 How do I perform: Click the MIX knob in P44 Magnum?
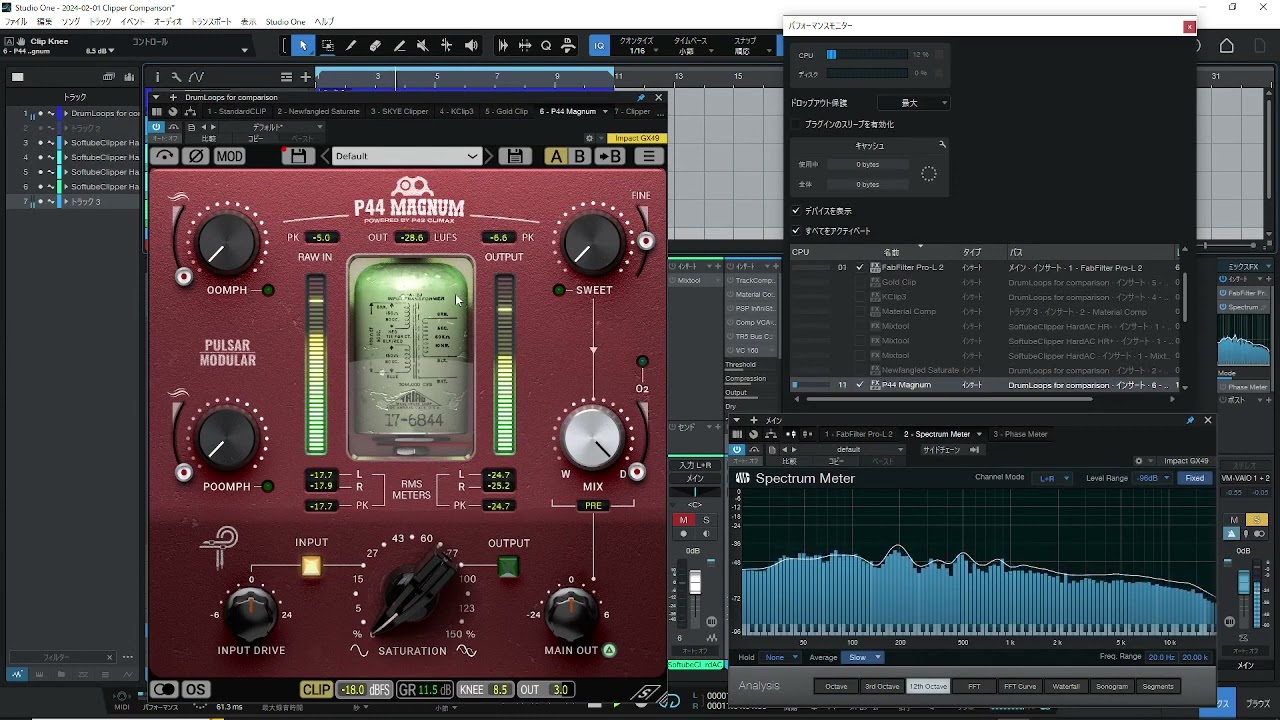pyautogui.click(x=593, y=438)
